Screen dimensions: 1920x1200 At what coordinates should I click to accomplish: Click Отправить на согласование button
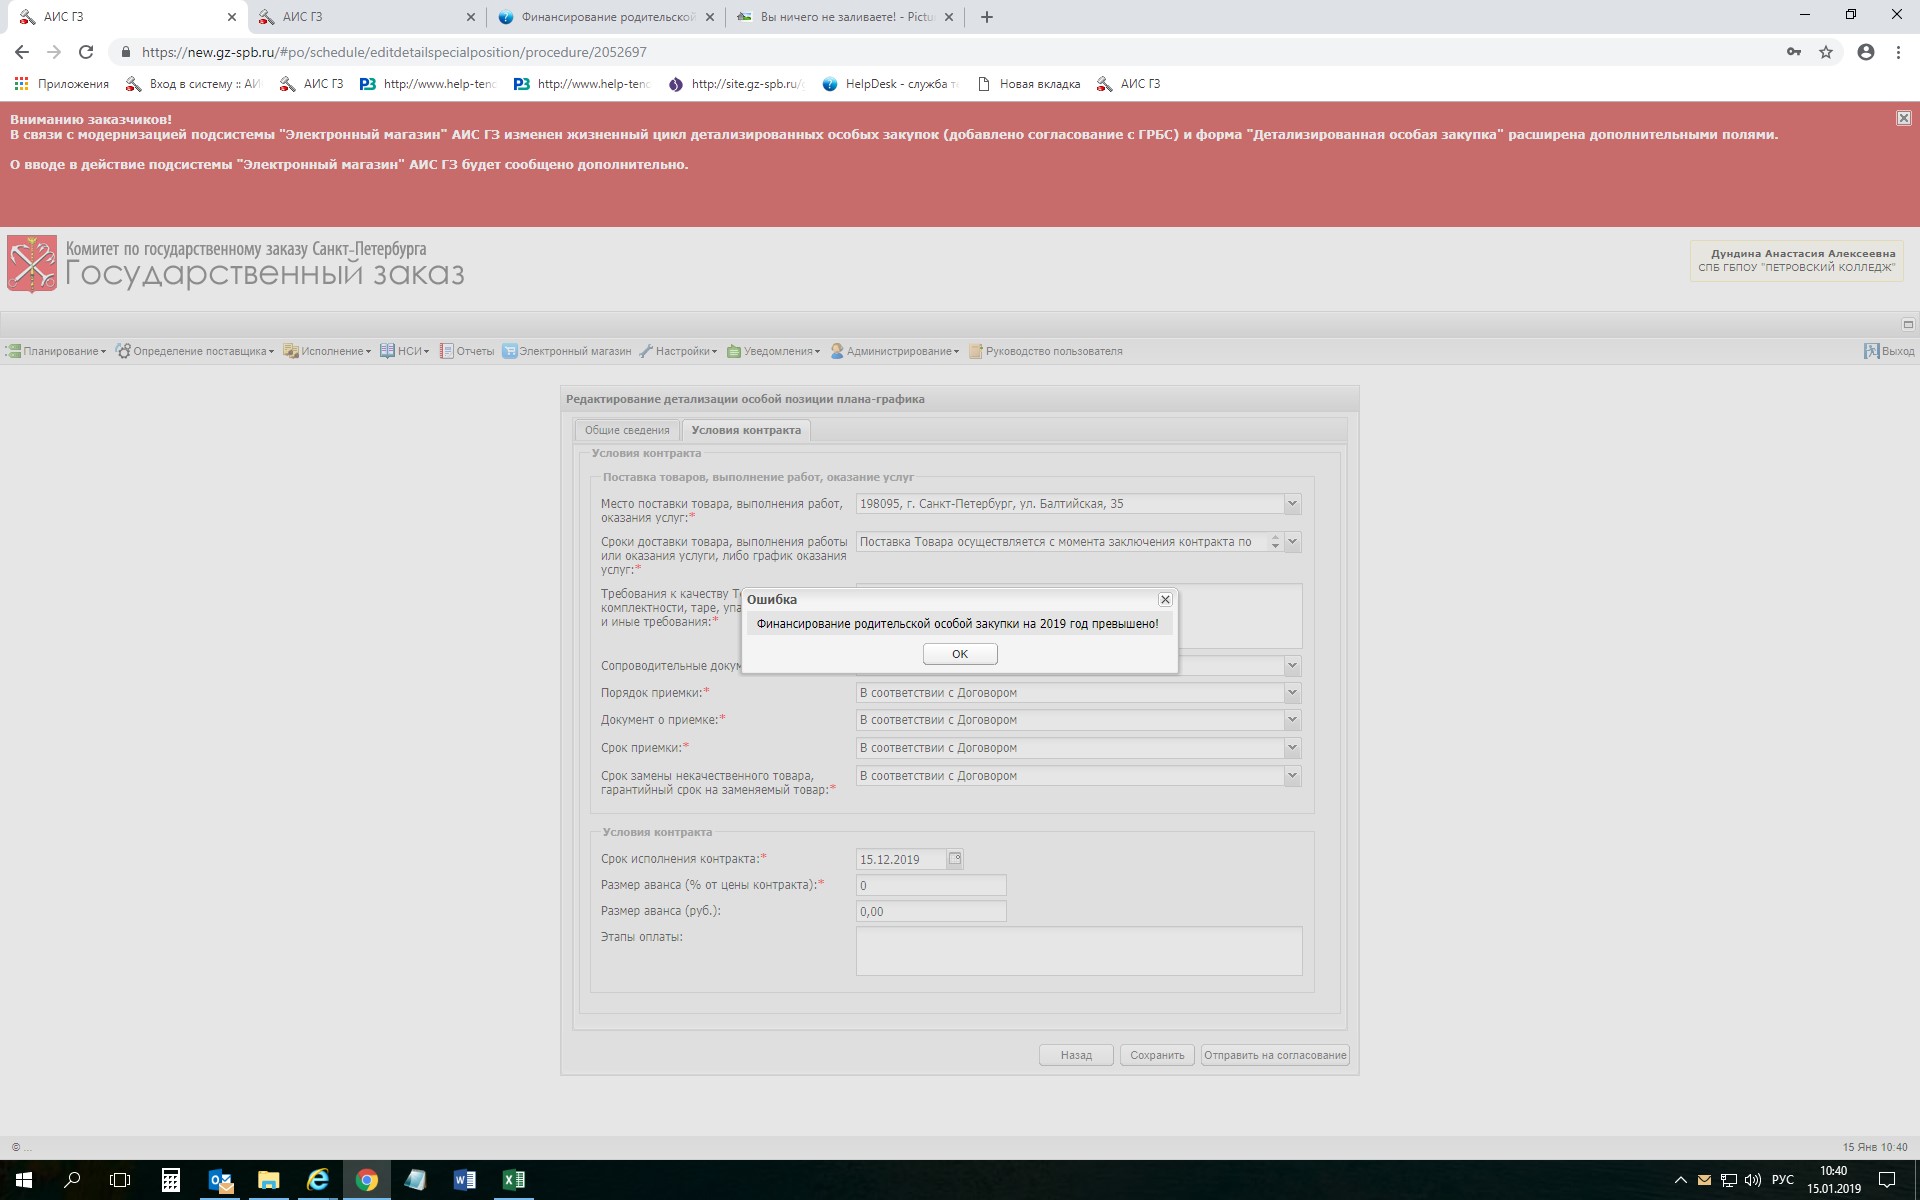click(x=1274, y=1055)
